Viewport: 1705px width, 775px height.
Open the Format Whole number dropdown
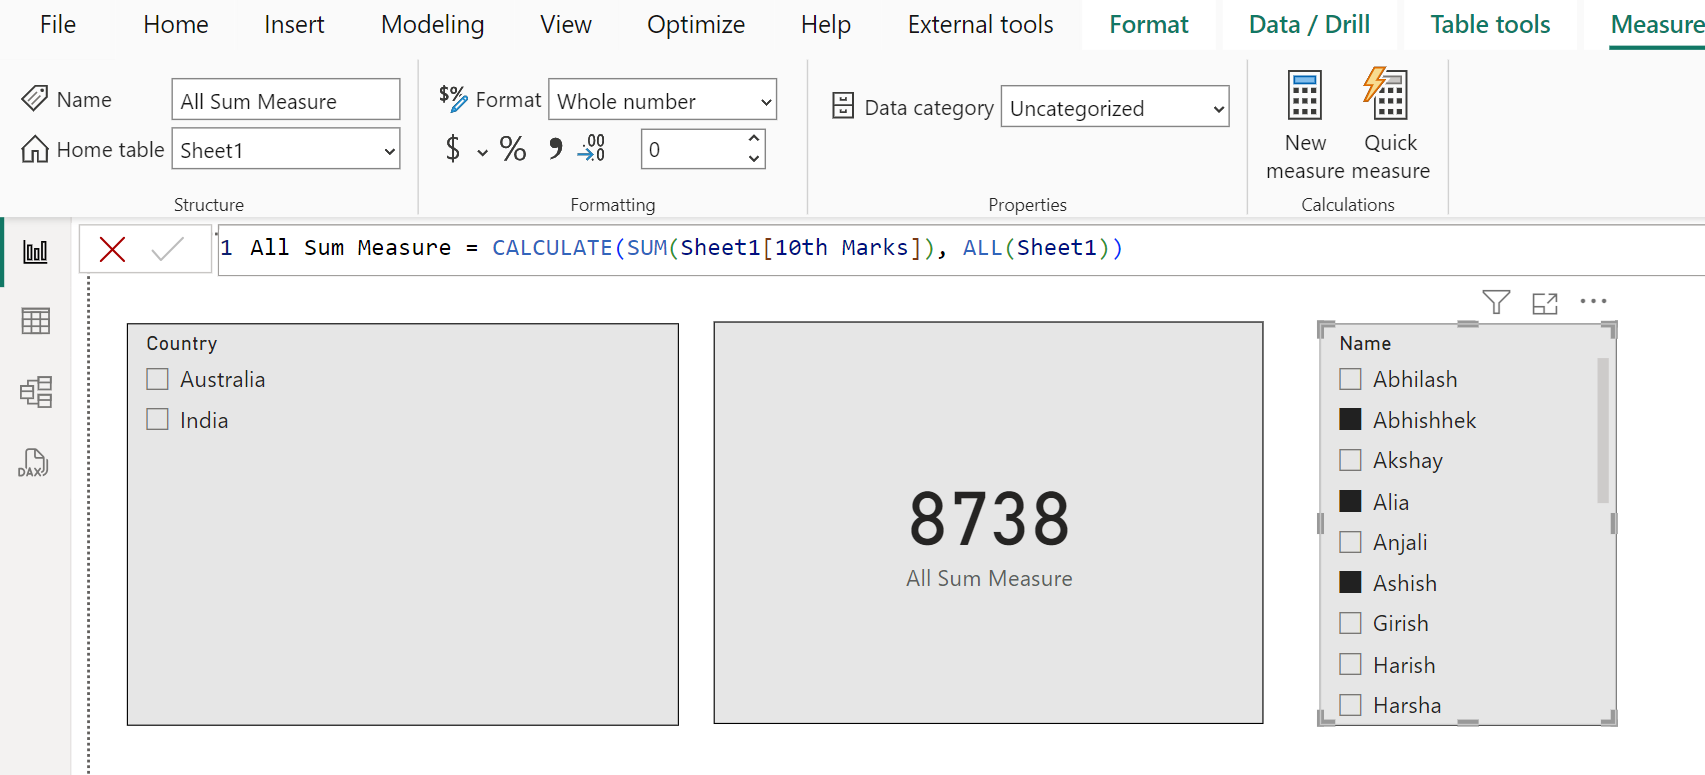pyautogui.click(x=766, y=102)
